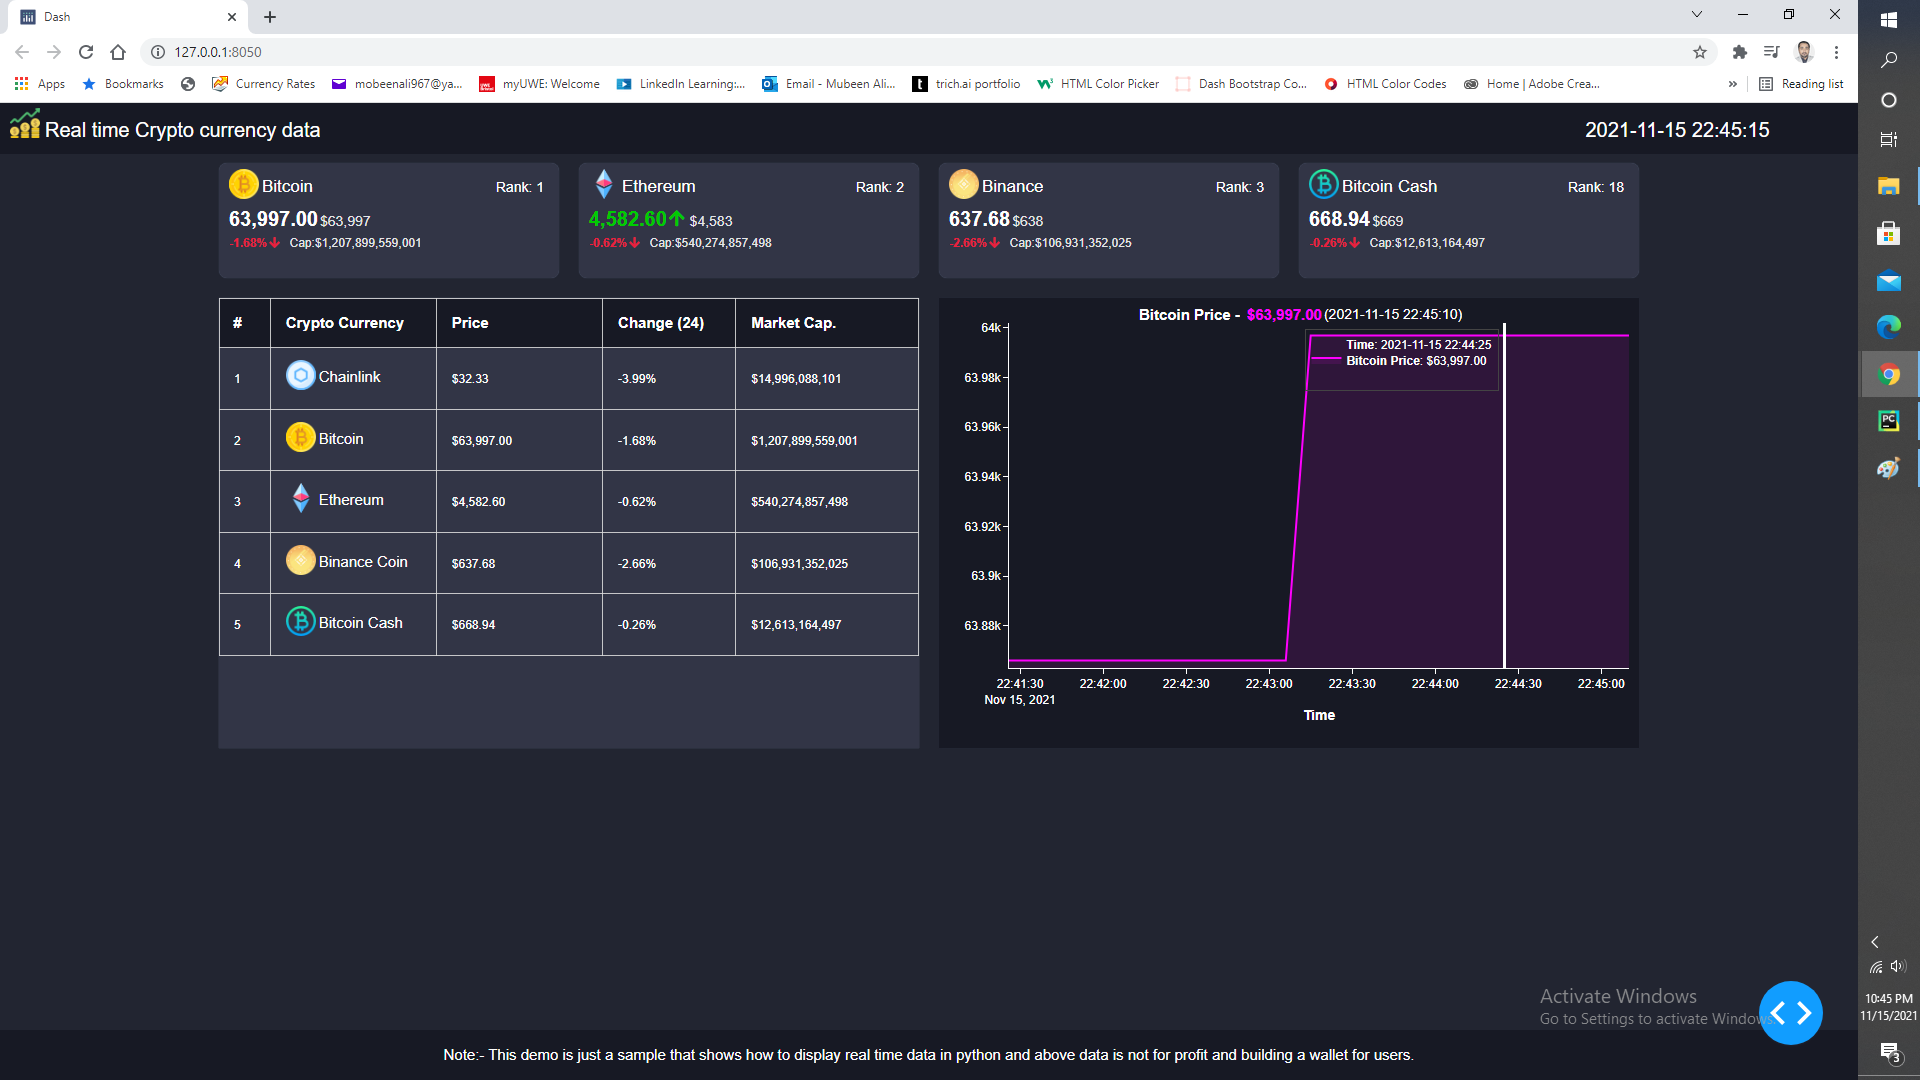1920x1080 pixels.
Task: Click the Ethereum diamond icon in card
Action: pos(604,185)
